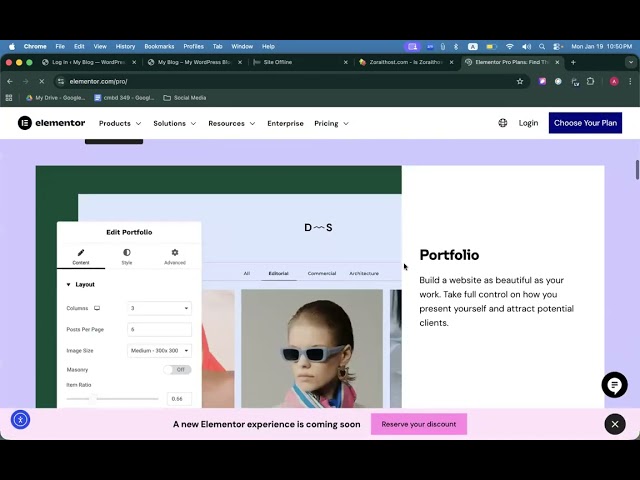640x480 pixels.
Task: Open the cmbd 349 Google Docs bookmark
Action: point(124,98)
